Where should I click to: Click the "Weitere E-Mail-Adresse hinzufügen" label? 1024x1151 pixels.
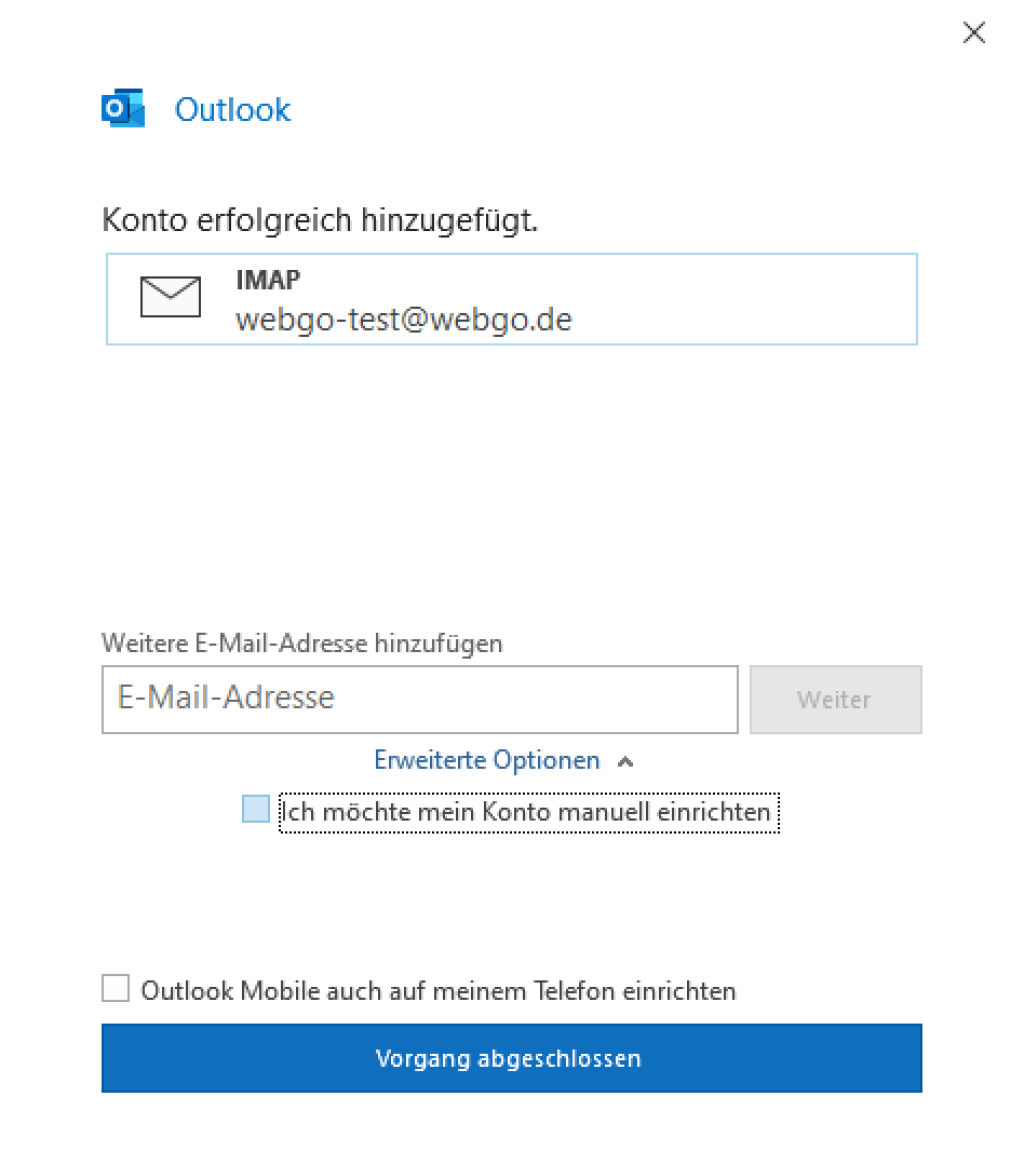[302, 643]
